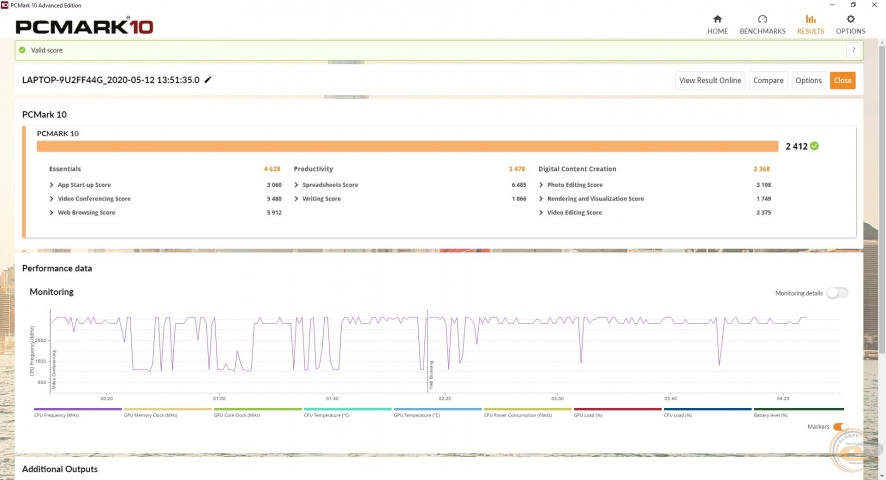Select CPU Temperature legend item
The height and width of the screenshot is (480, 886).
point(348,412)
